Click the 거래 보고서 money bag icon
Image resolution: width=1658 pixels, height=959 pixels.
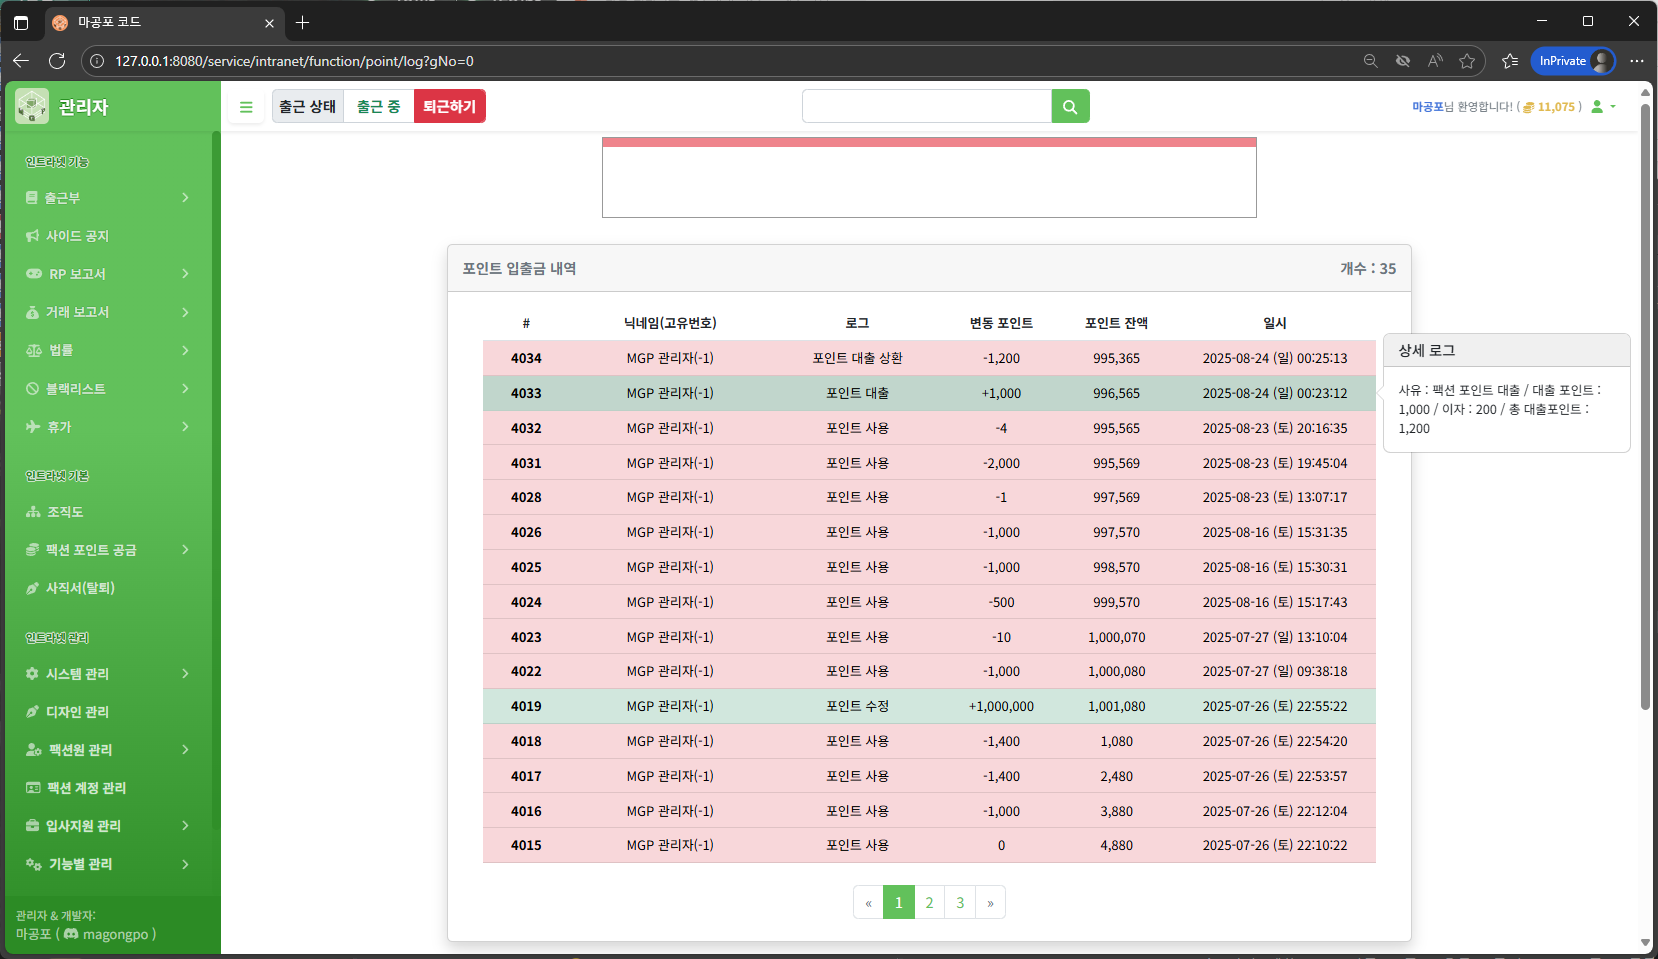pos(32,312)
